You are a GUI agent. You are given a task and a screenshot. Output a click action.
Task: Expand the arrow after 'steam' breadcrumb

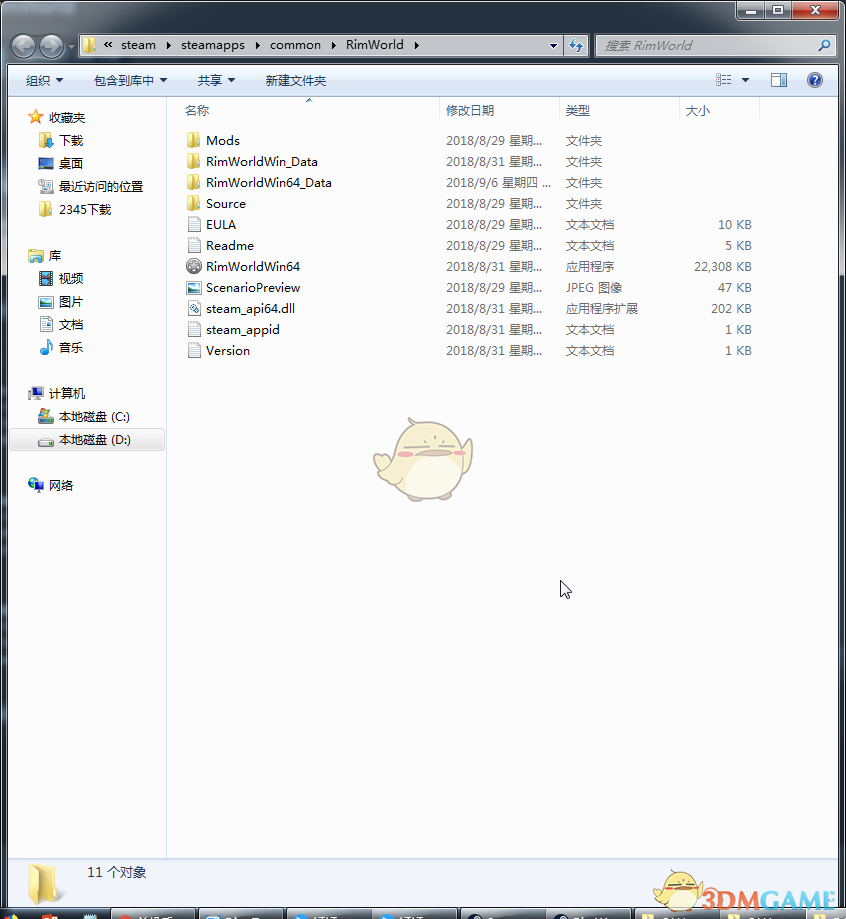[x=168, y=45]
